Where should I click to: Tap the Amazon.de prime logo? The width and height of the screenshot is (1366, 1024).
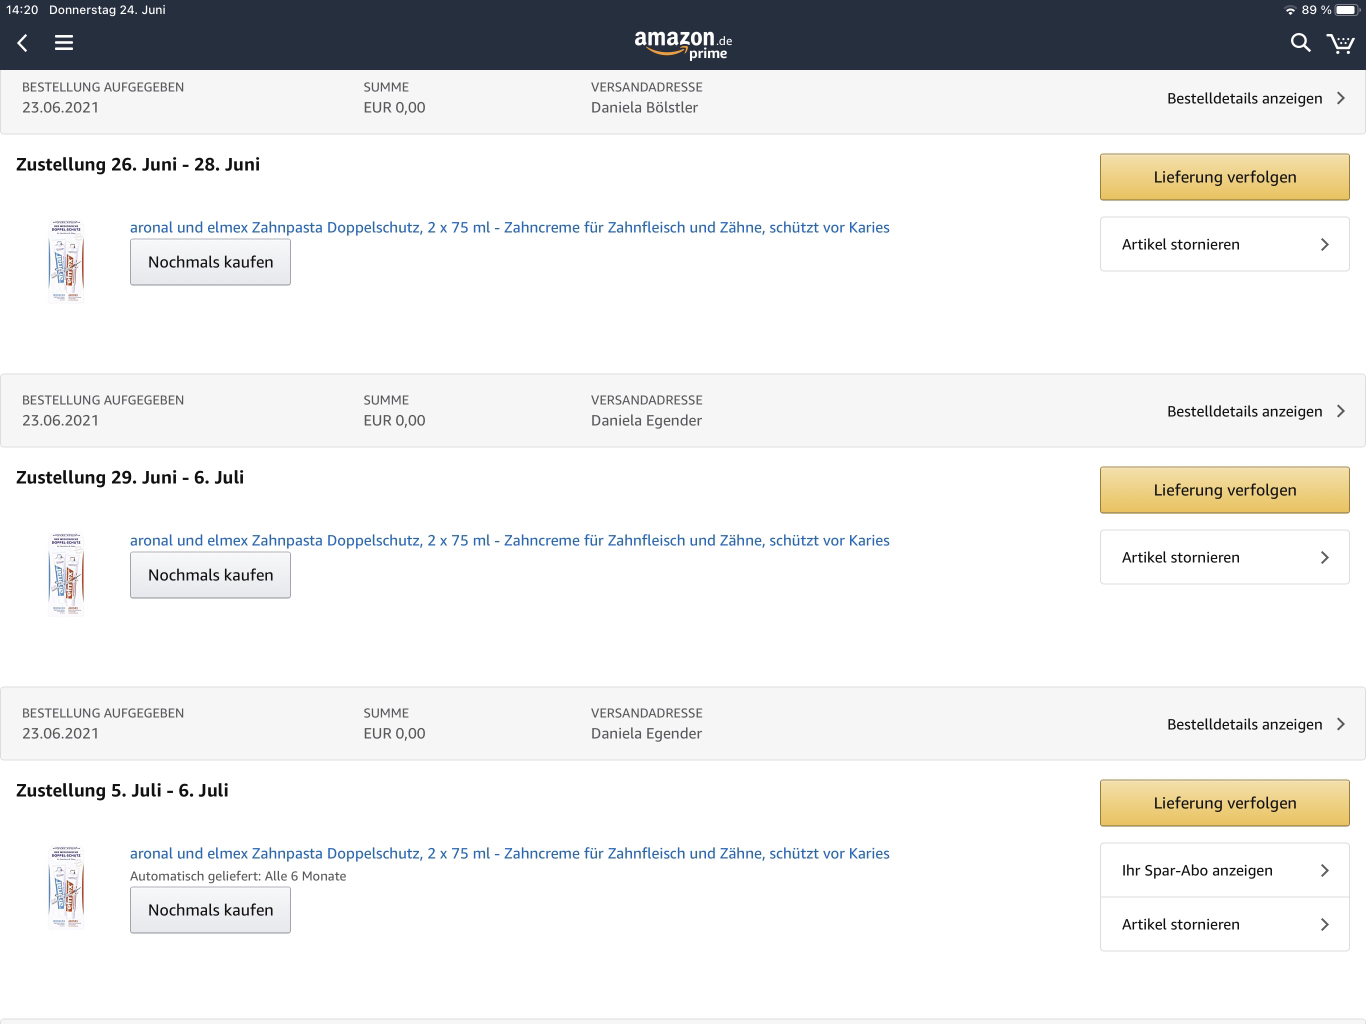point(683,44)
